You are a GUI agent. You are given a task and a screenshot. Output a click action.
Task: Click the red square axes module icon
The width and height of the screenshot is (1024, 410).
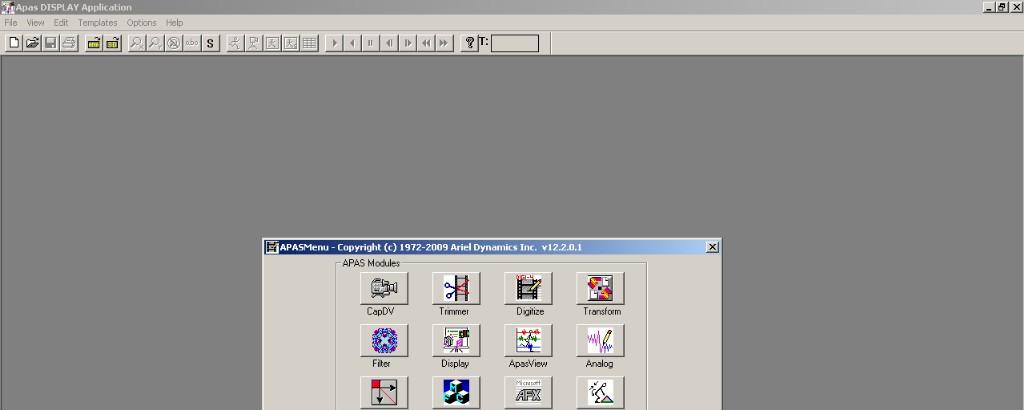(x=384, y=392)
